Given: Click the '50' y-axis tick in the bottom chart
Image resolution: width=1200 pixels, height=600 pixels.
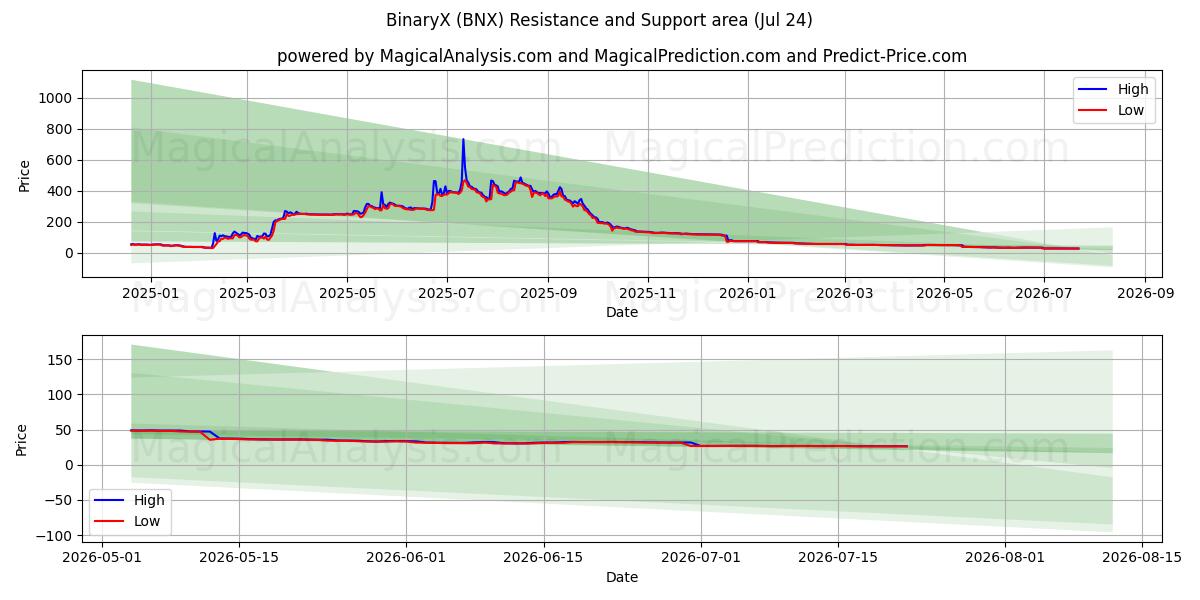Looking at the screenshot, I should (x=66, y=430).
